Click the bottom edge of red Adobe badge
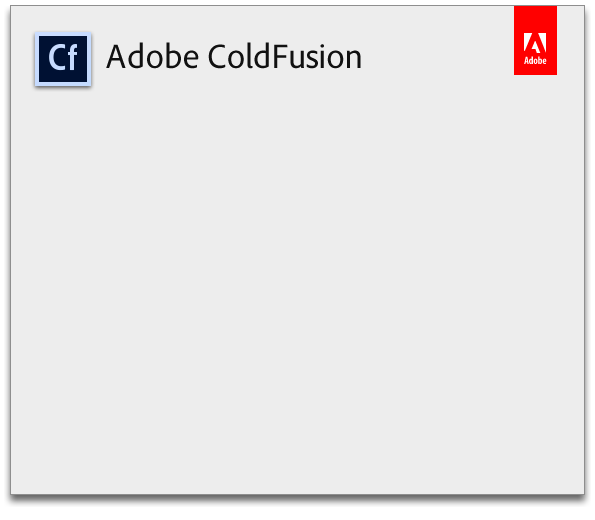This screenshot has width=595, height=520. [535, 74]
